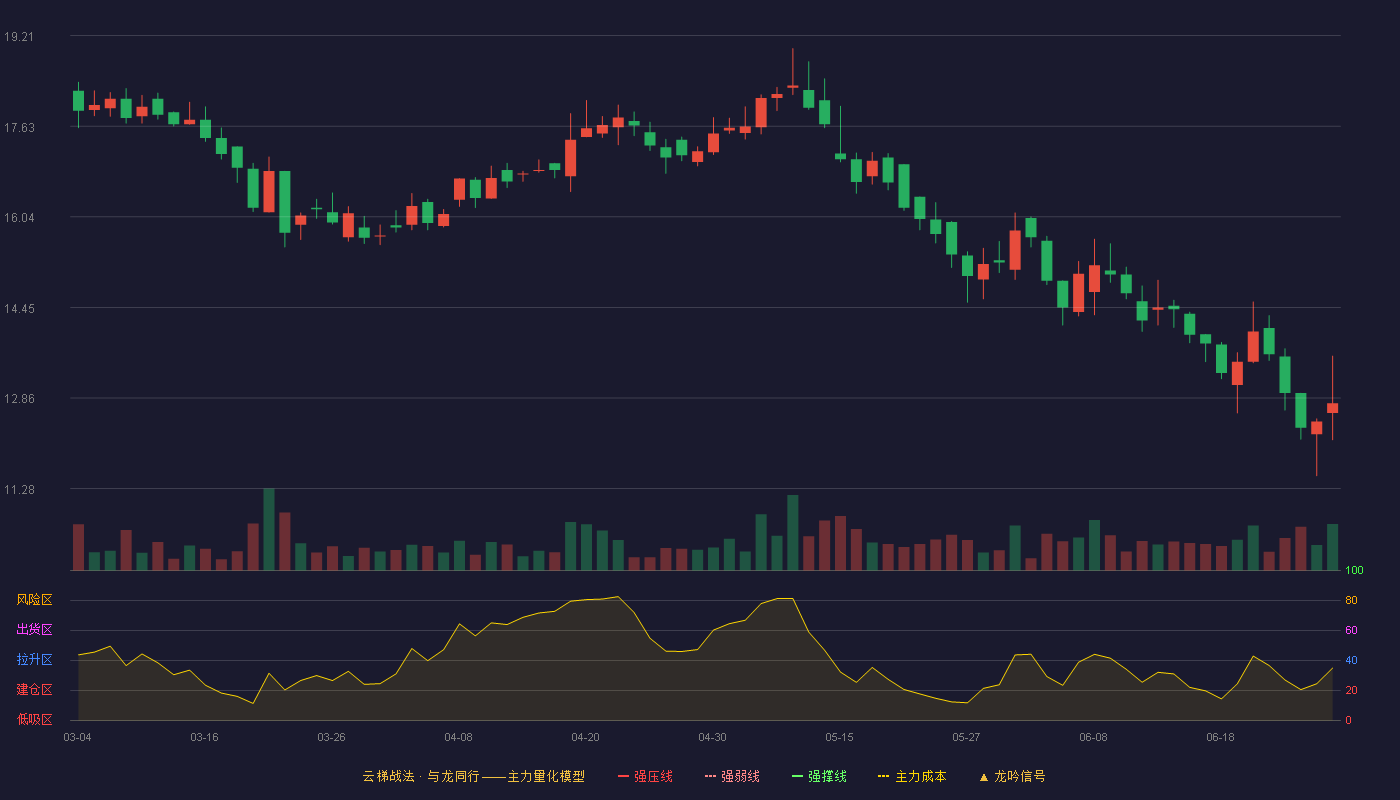Click the orange 80 indicator scale value
This screenshot has width=1400, height=800.
pyautogui.click(x=1351, y=601)
